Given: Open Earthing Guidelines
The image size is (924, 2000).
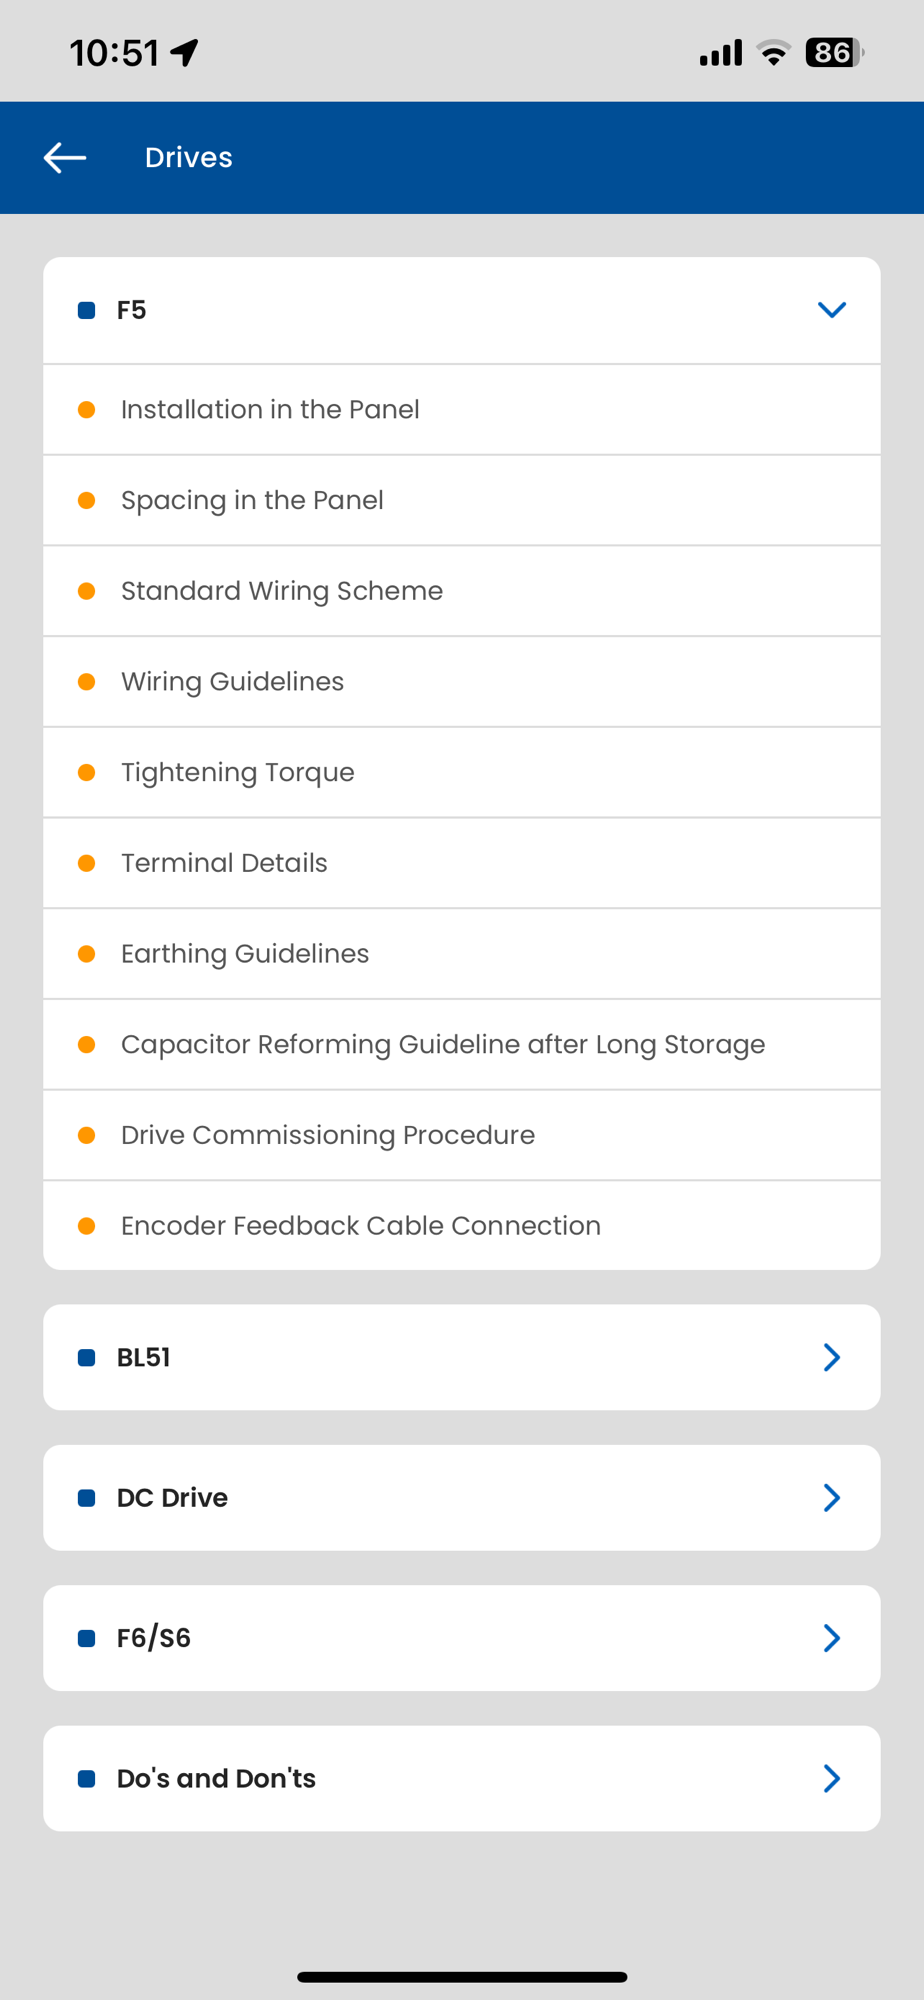Looking at the screenshot, I should [245, 954].
